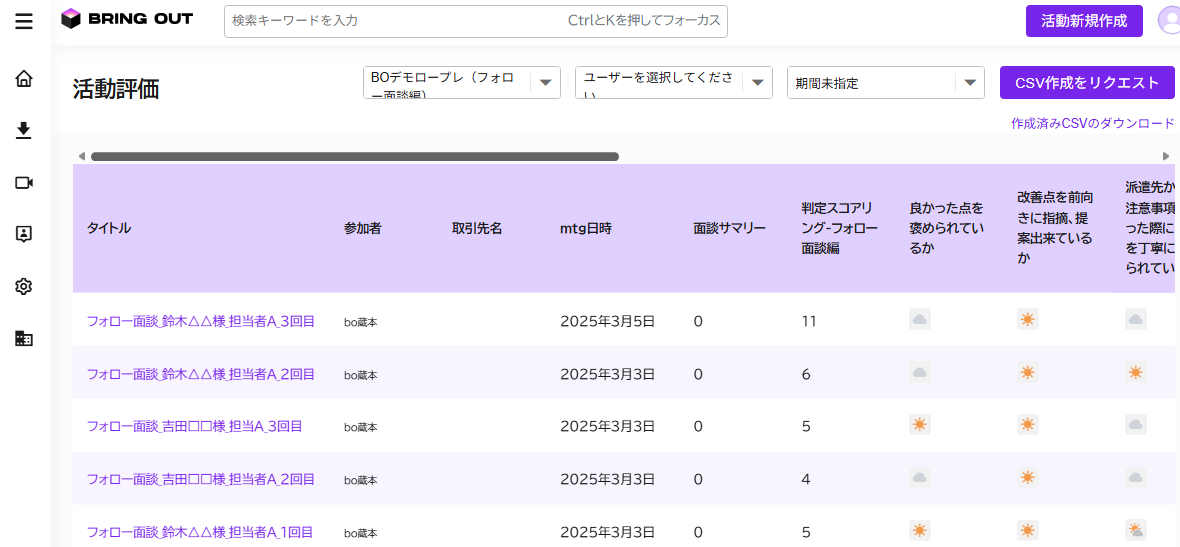Screen dimensions: 1180x547
Task: Click the scrollbar left arrow
Action: (x=81, y=157)
